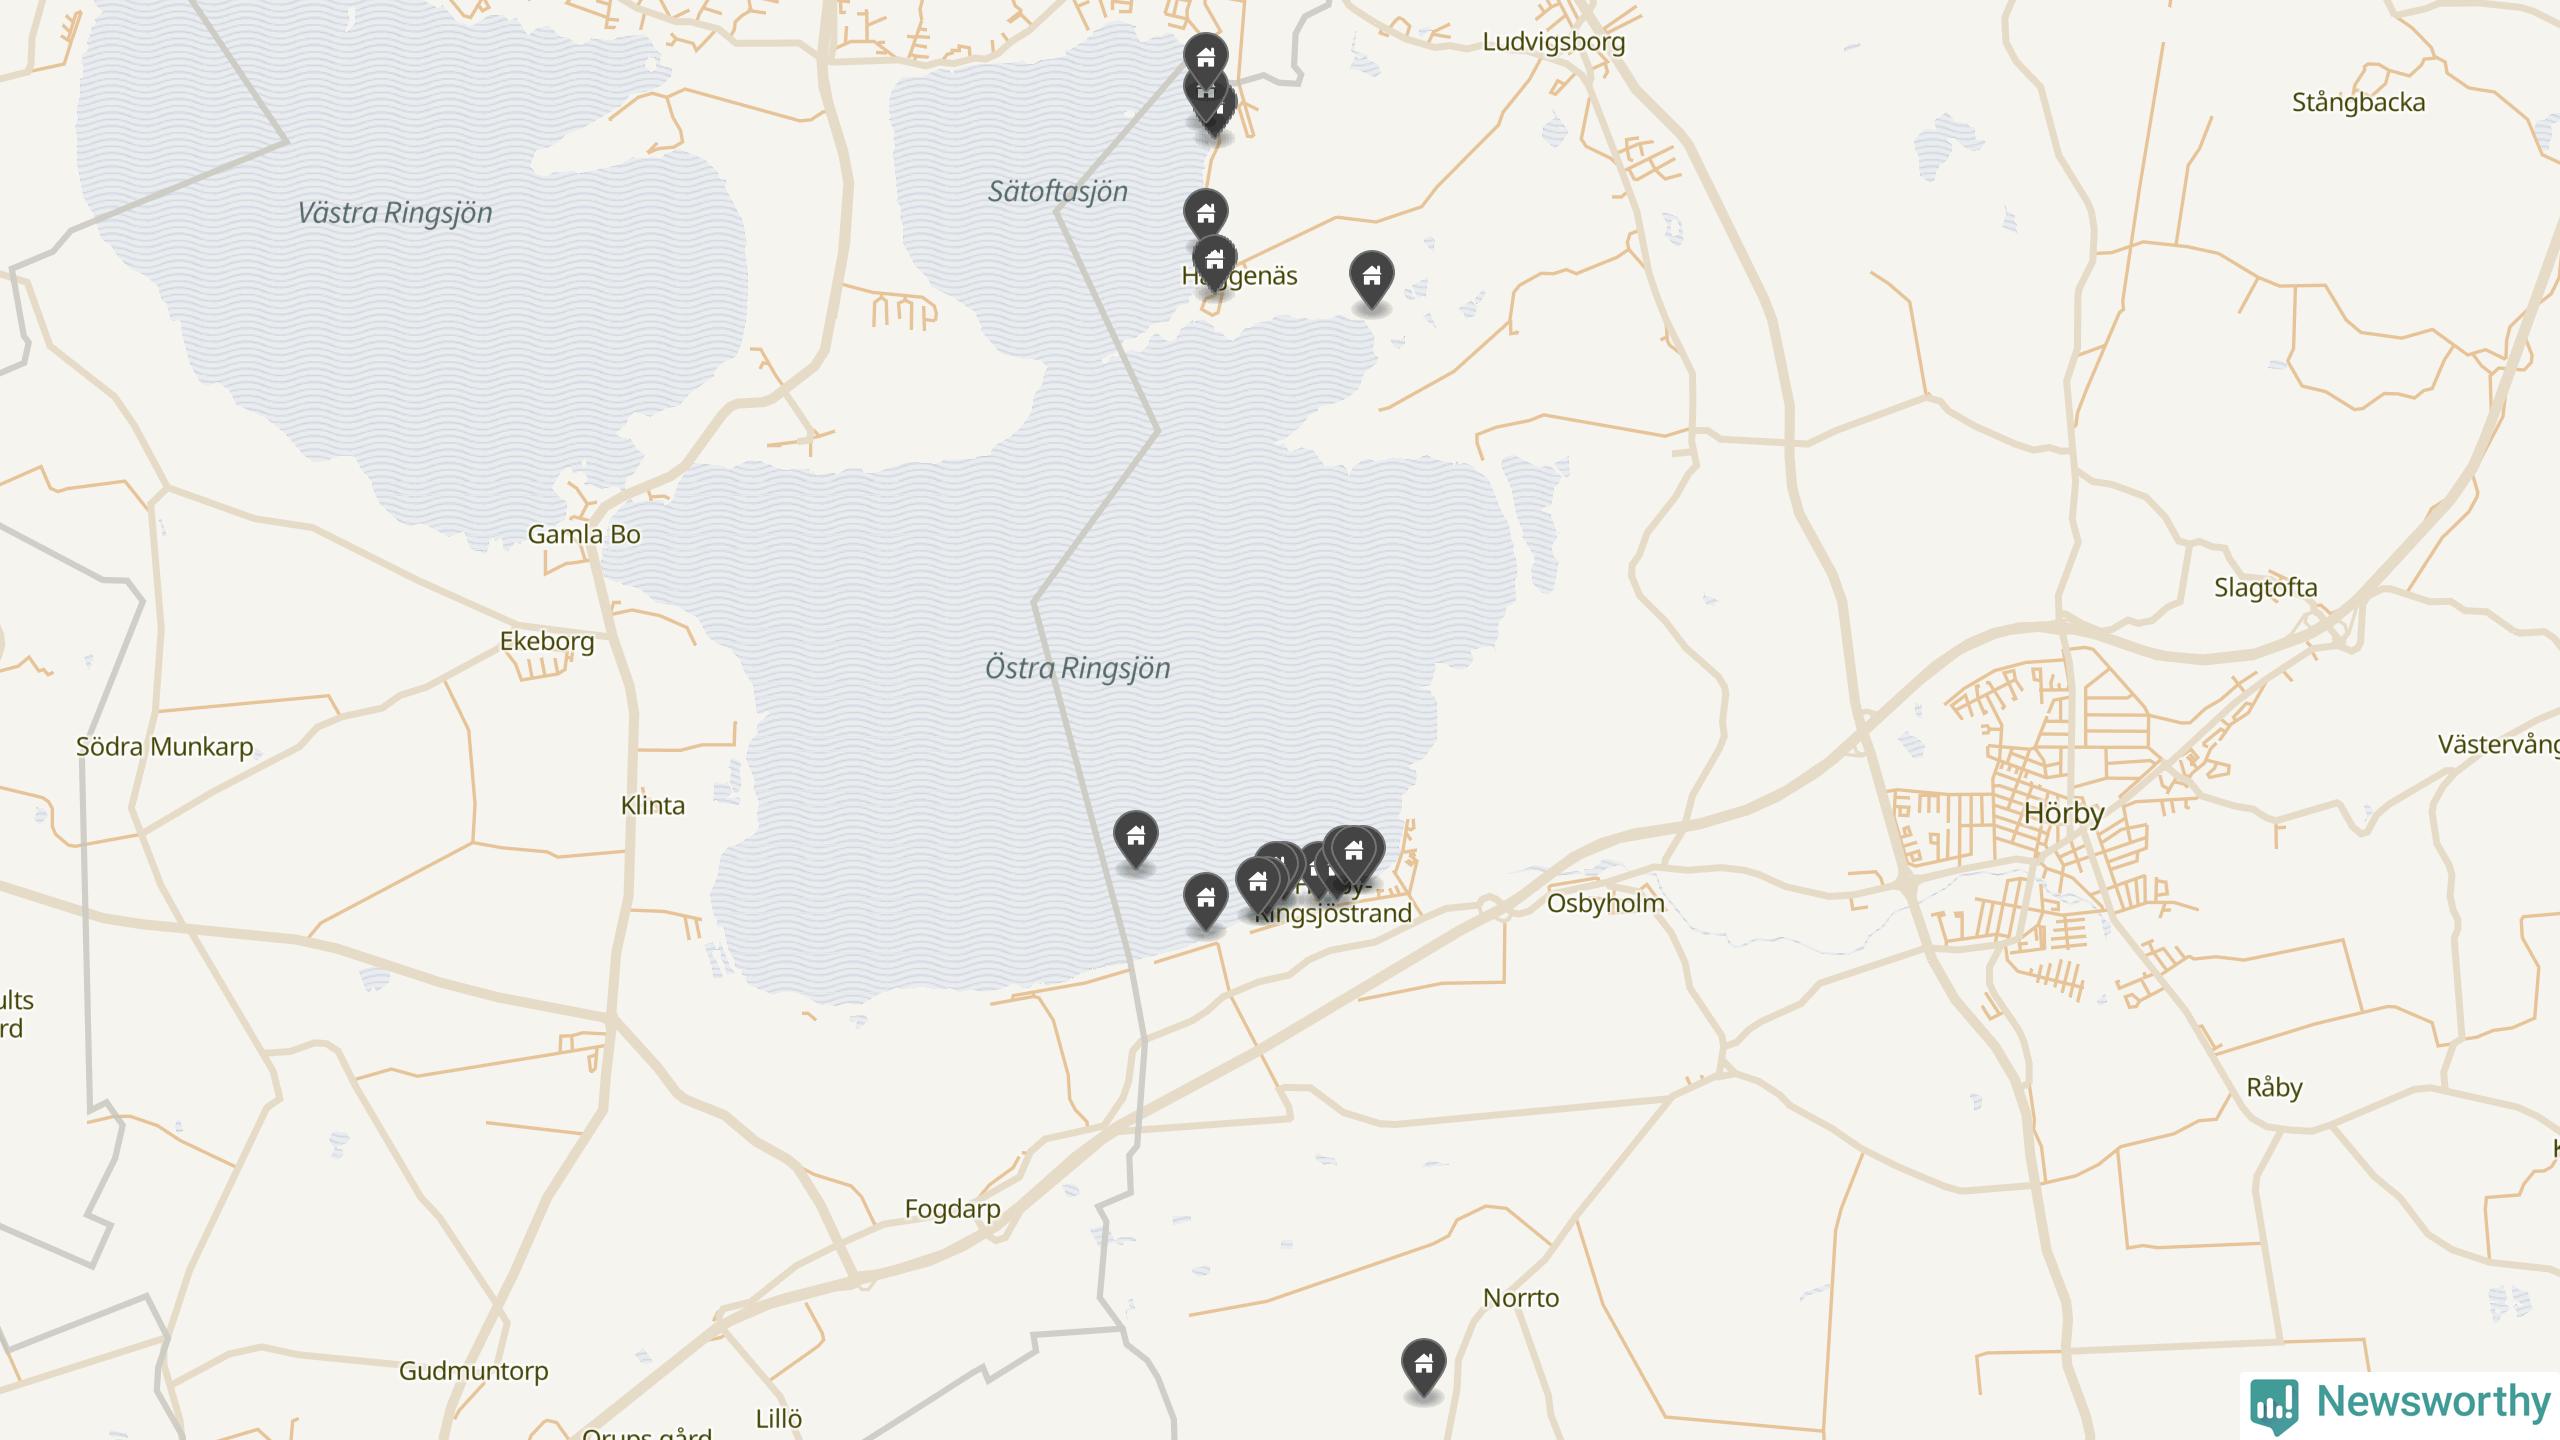Click the Västra Ringsjön lake label
Viewport: 2560px width, 1440px height.
tap(395, 212)
